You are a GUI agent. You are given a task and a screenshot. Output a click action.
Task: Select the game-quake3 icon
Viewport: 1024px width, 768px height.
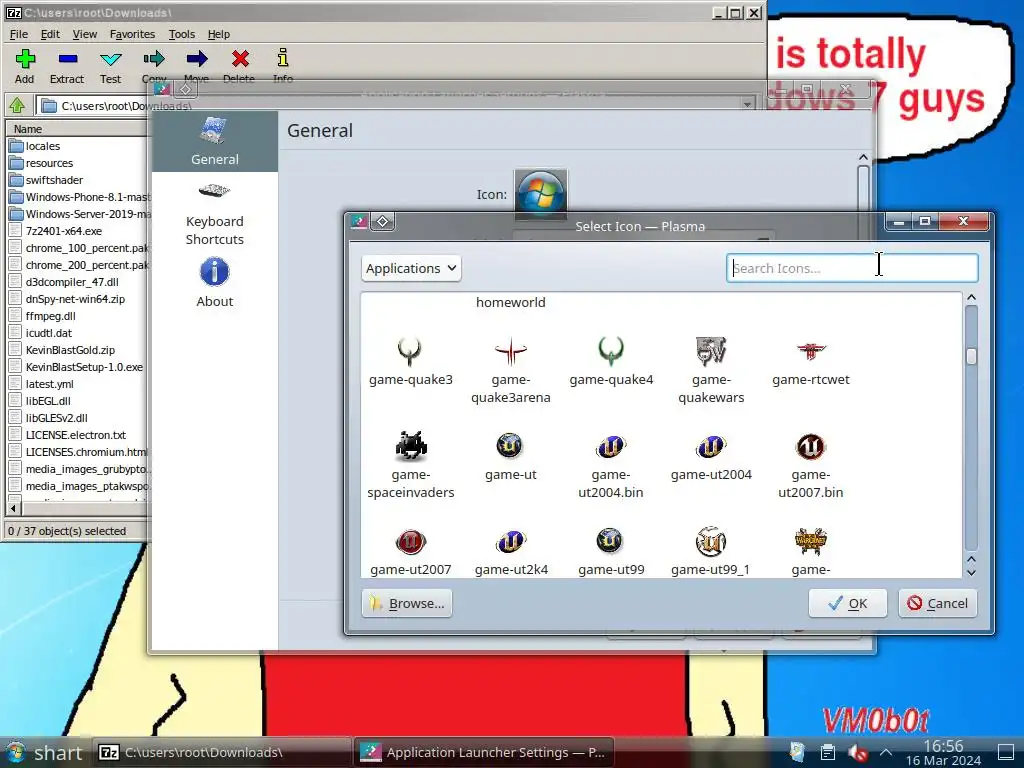pos(410,361)
